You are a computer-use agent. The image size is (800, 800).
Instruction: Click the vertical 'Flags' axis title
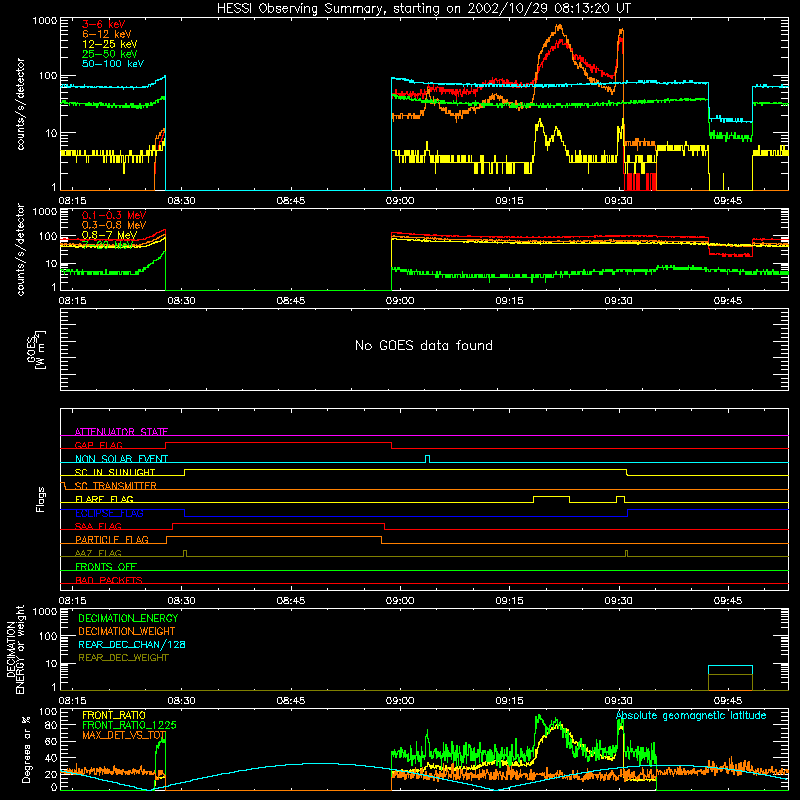click(x=41, y=499)
